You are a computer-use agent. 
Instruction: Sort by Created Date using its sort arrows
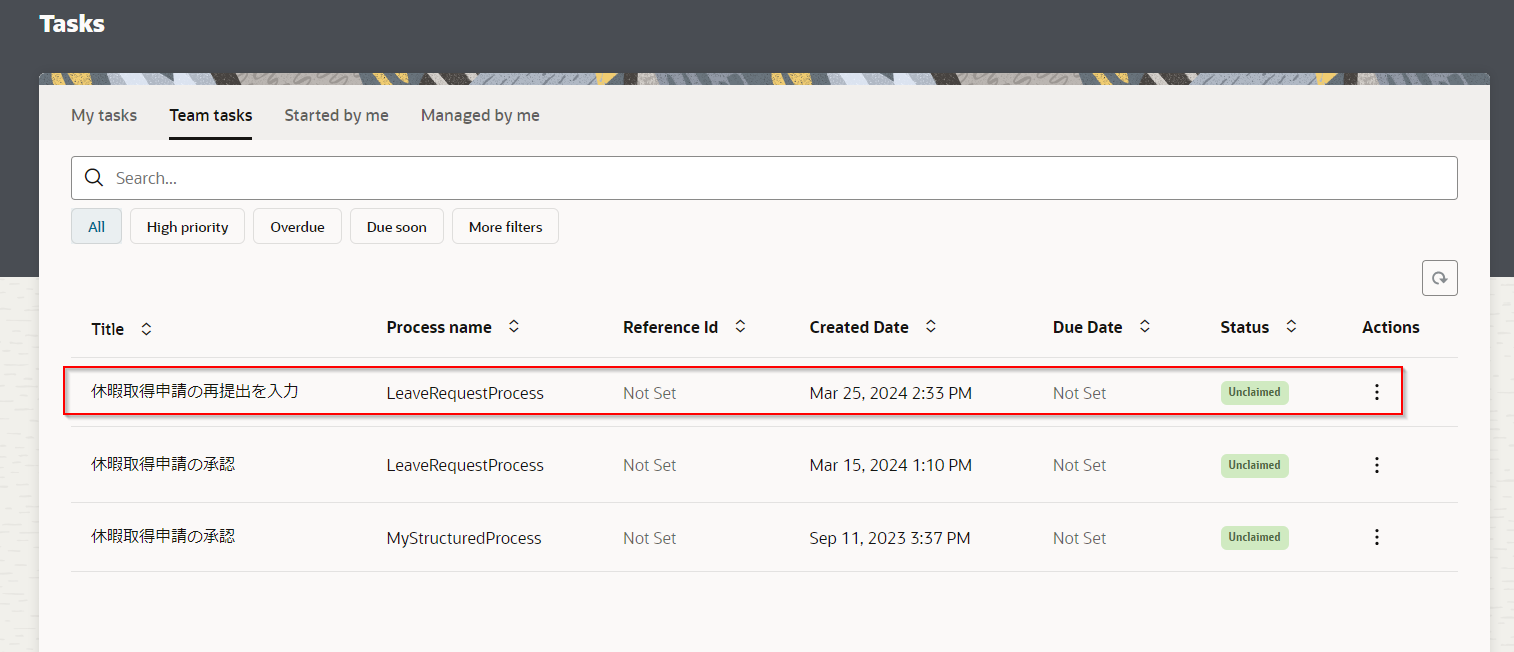[x=930, y=327]
